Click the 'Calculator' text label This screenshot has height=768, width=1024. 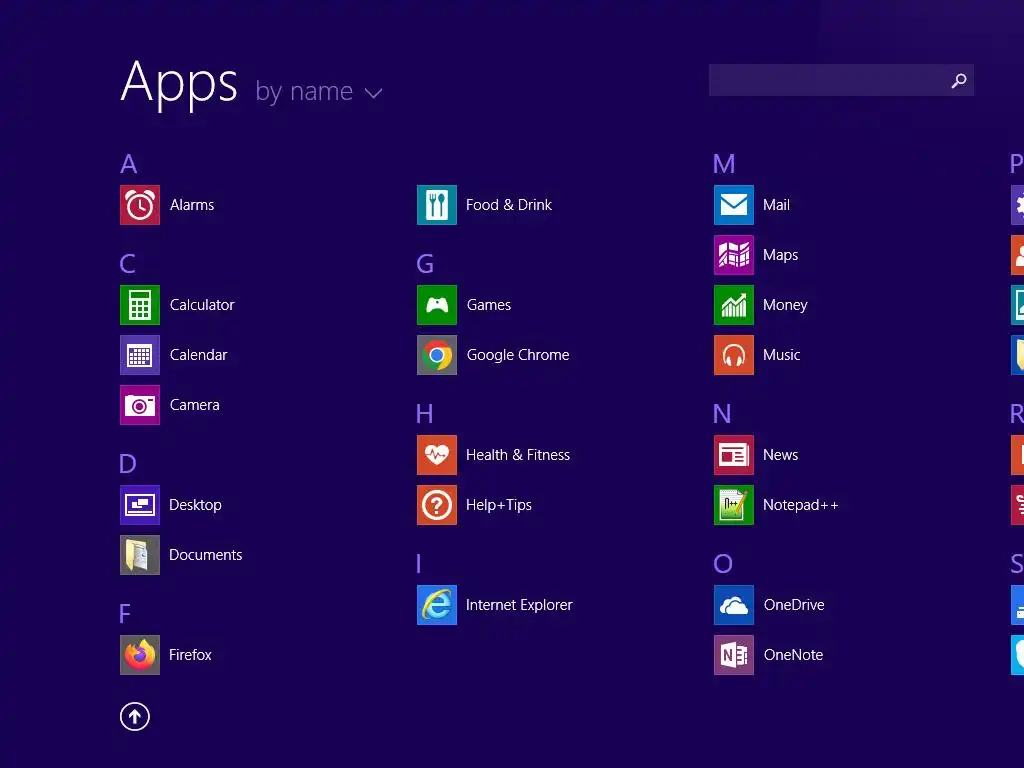coord(202,305)
